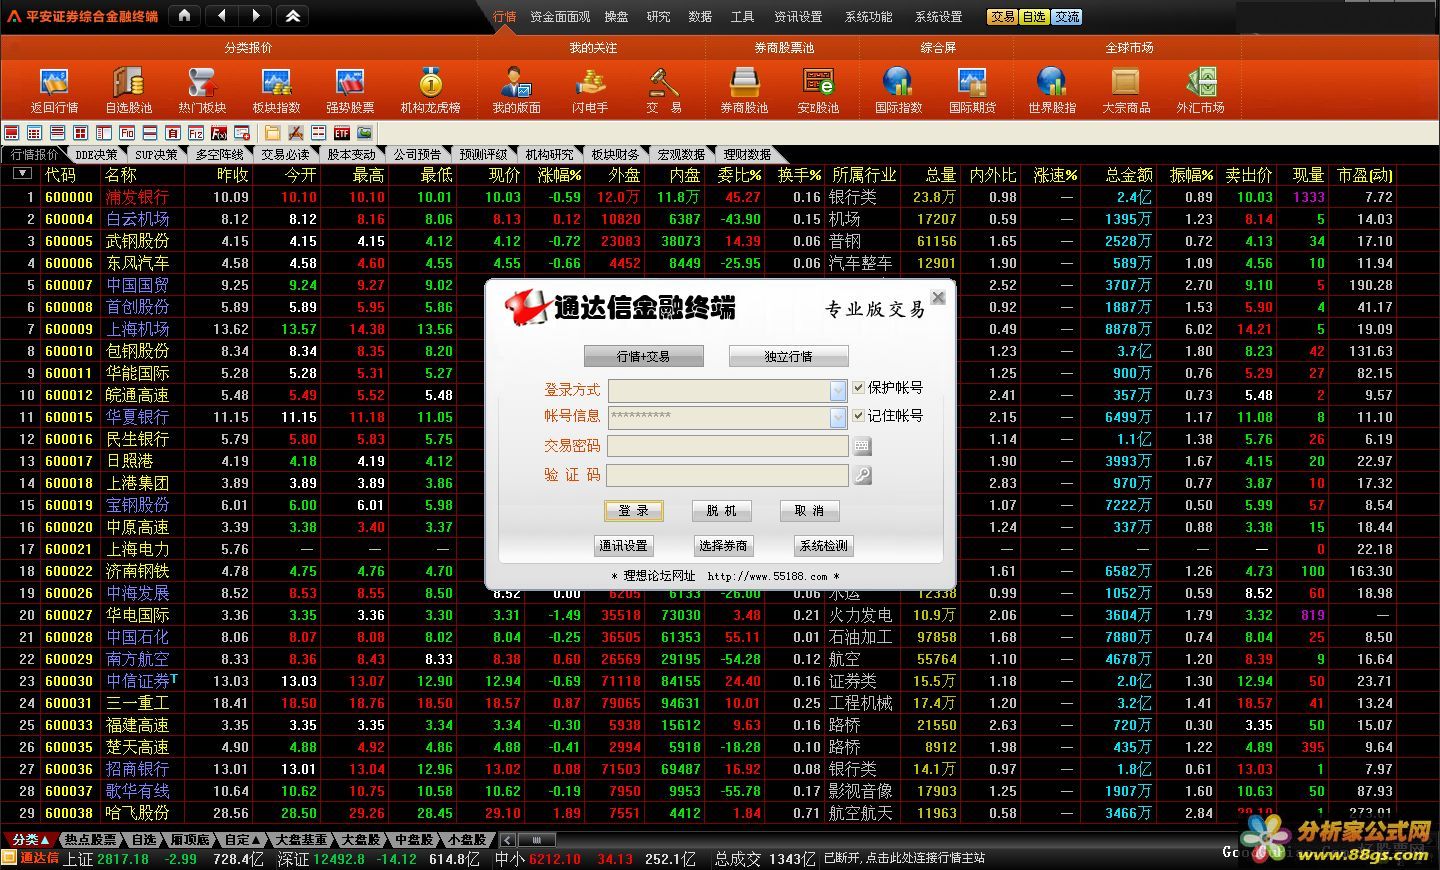Click in the 交易密码 input field
The image size is (1440, 870).
727,446
